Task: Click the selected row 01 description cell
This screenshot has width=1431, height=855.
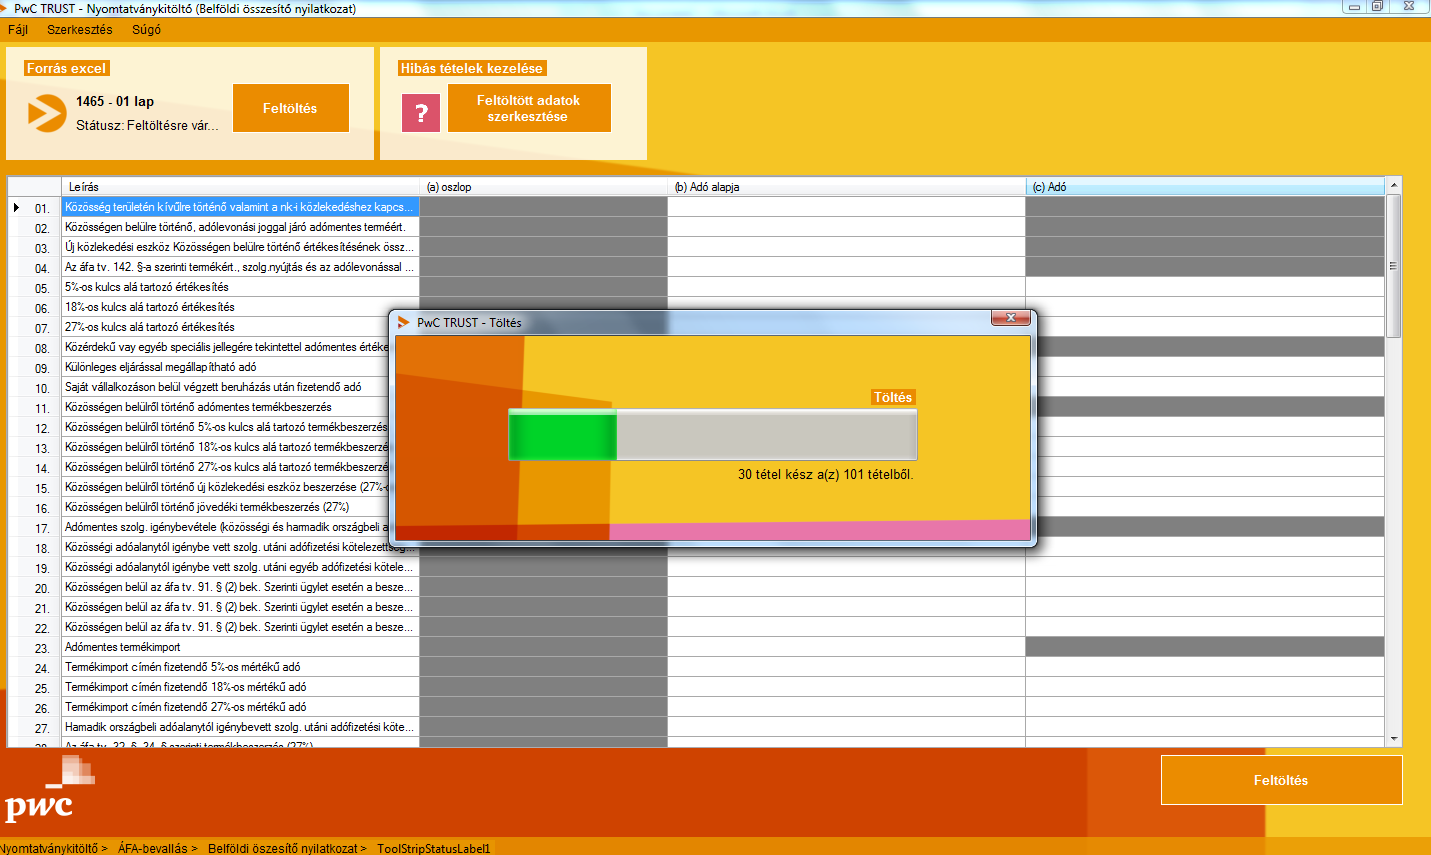Action: [x=240, y=207]
